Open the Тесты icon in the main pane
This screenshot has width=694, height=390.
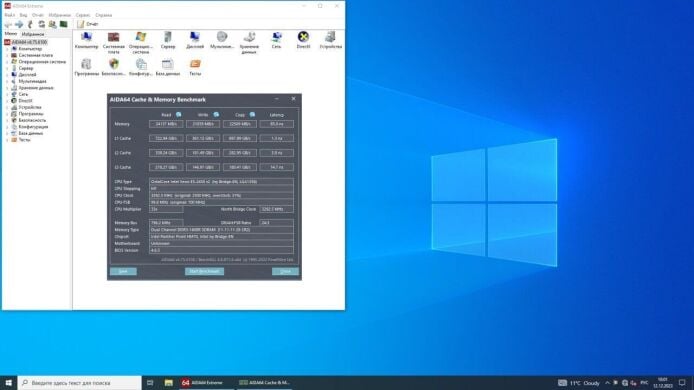point(195,67)
